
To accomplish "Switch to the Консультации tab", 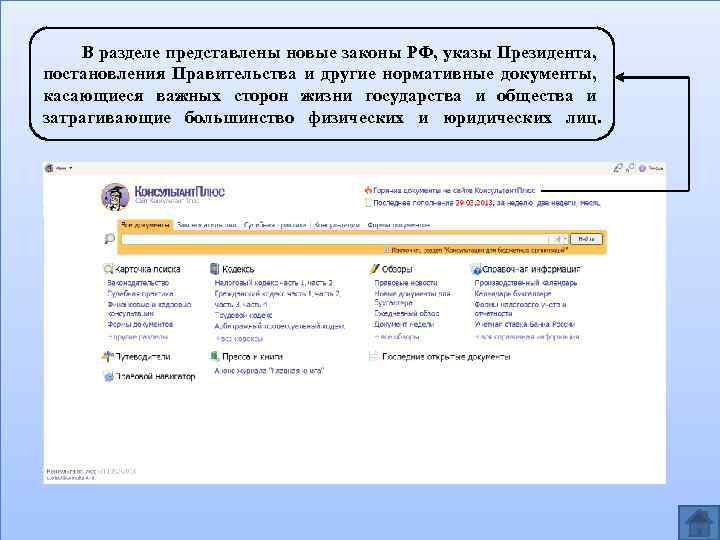I will tap(337, 225).
